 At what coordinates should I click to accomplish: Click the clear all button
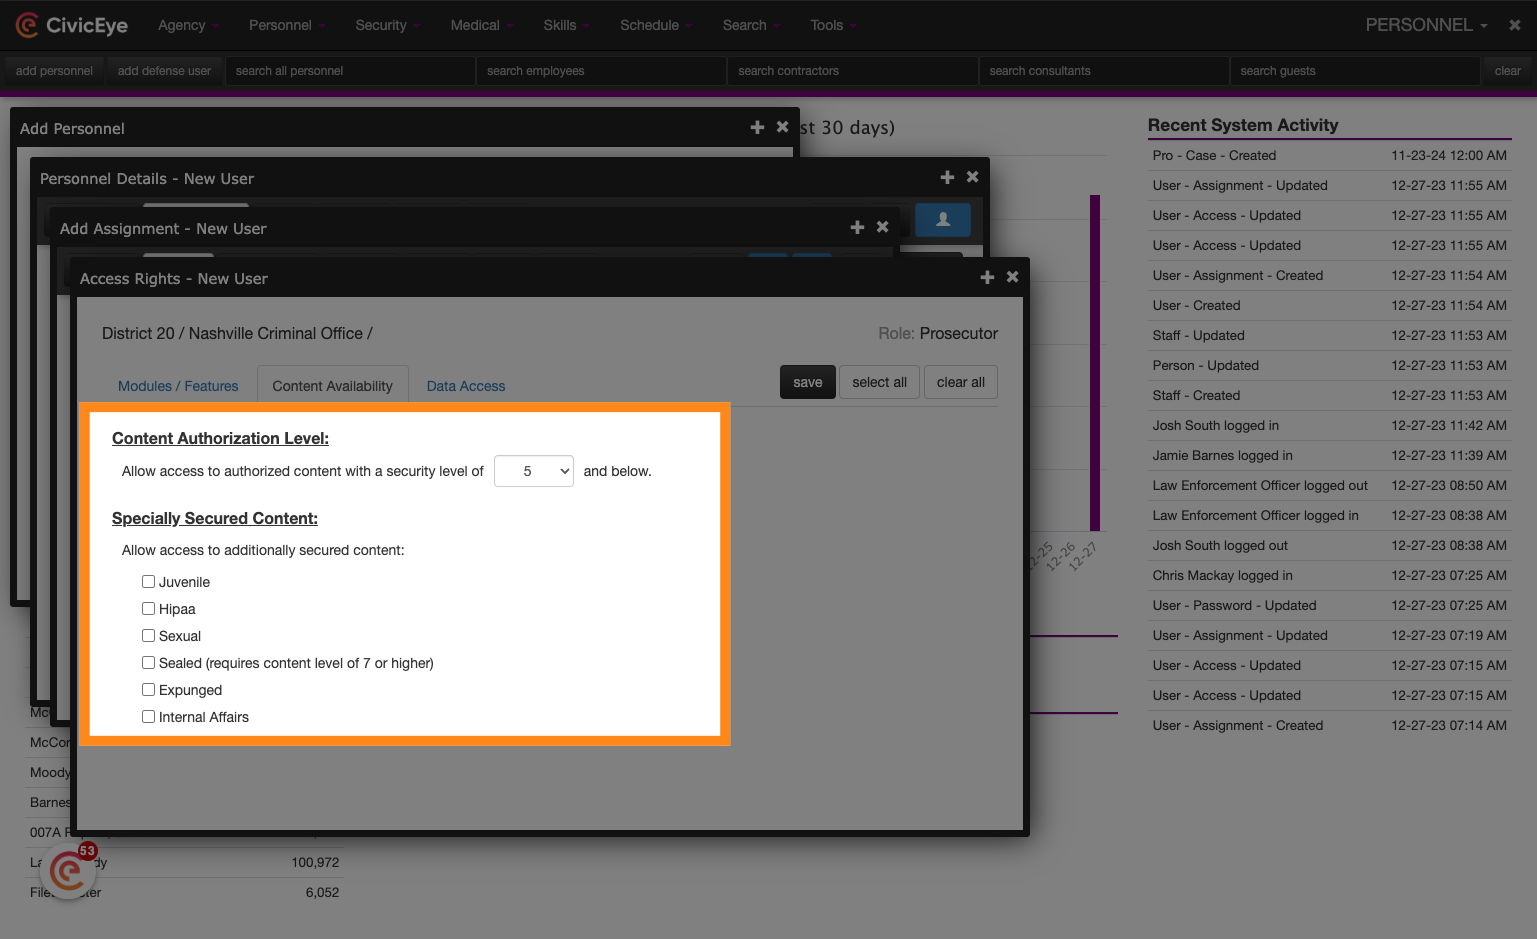[x=961, y=382]
